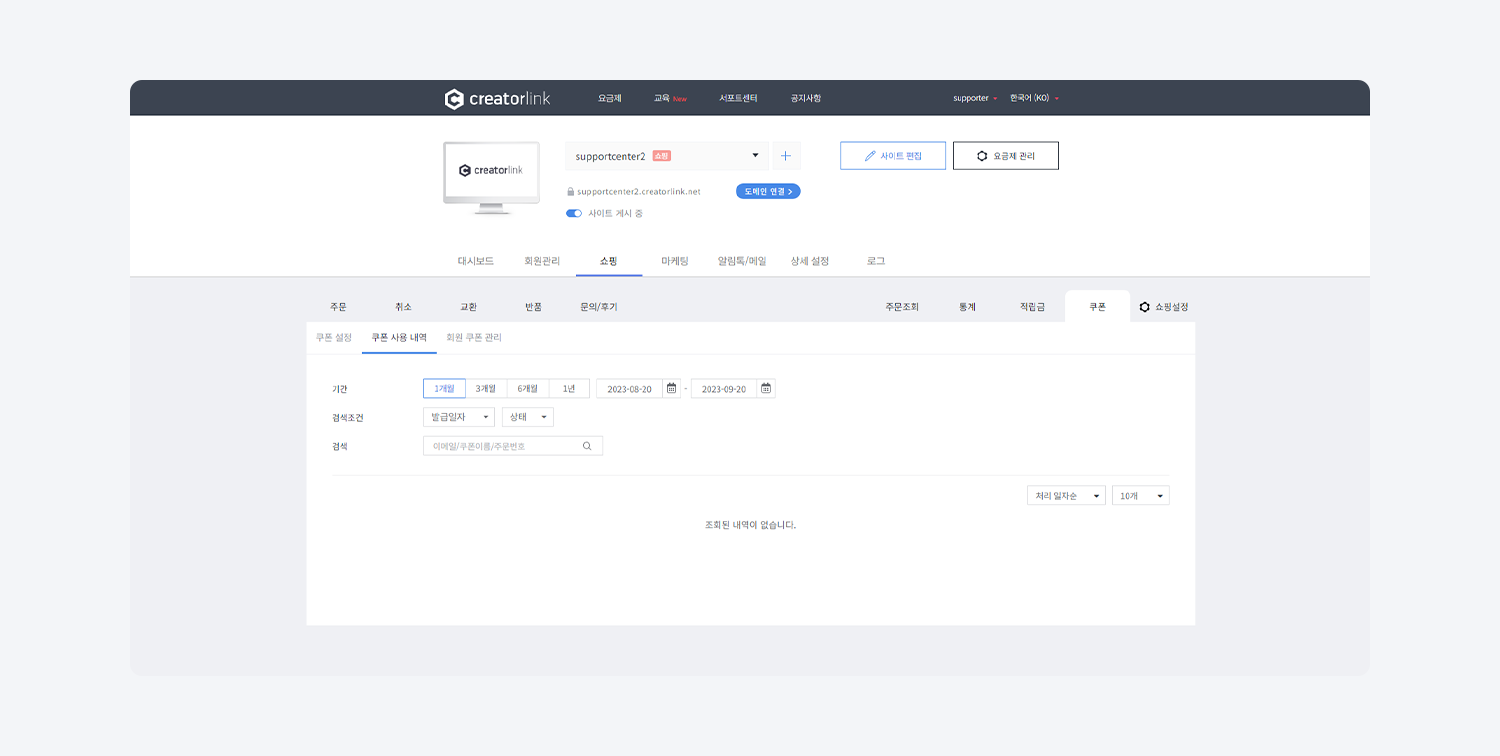The width and height of the screenshot is (1500, 756).
Task: Toggle the site publishing switch
Action: pyautogui.click(x=574, y=213)
